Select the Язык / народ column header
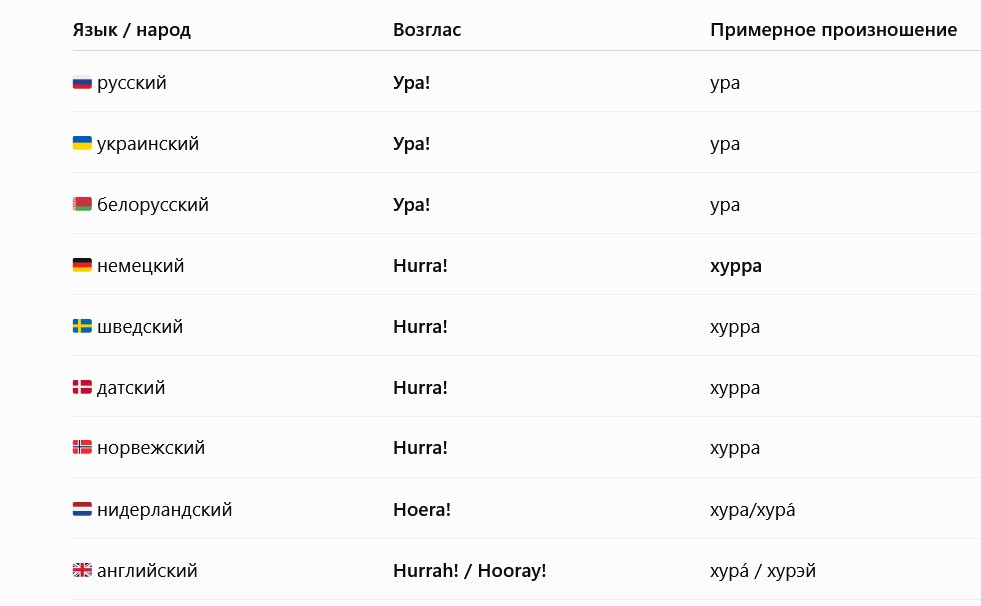 (x=131, y=29)
